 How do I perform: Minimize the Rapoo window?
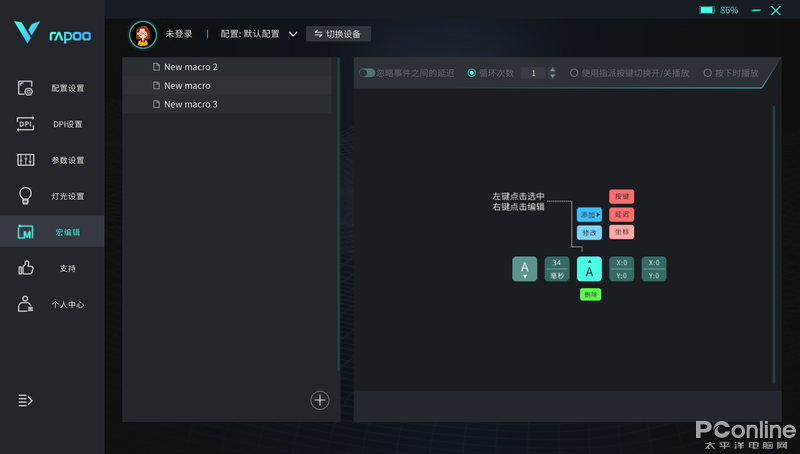pyautogui.click(x=756, y=10)
